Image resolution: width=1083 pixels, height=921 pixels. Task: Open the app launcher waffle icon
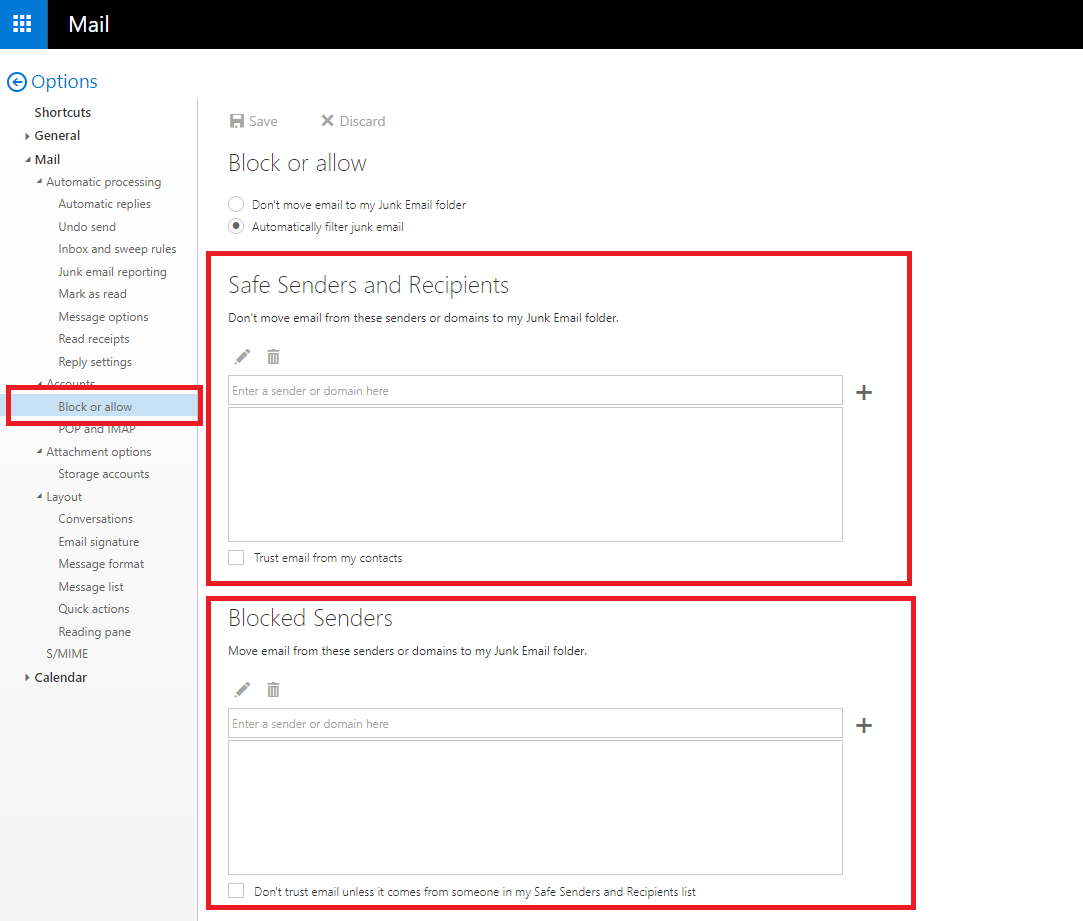(x=23, y=24)
